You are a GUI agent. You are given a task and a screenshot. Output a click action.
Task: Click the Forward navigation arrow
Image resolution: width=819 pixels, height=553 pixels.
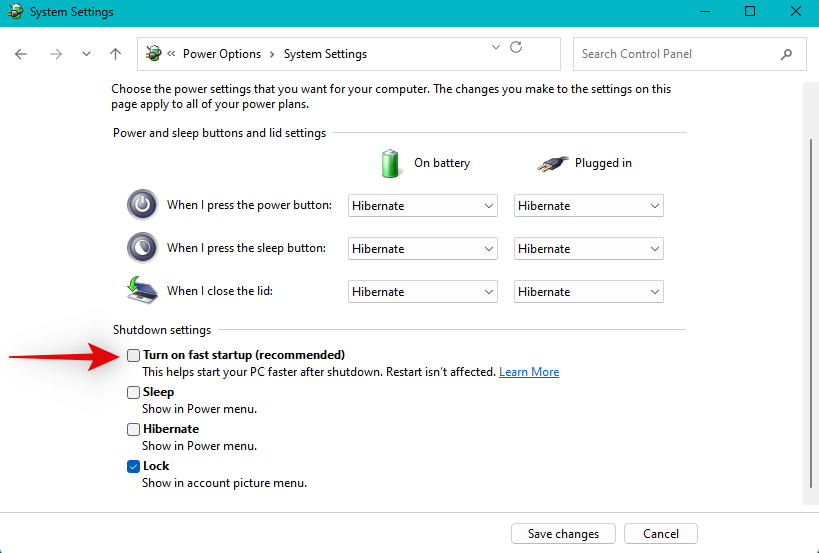[55, 54]
